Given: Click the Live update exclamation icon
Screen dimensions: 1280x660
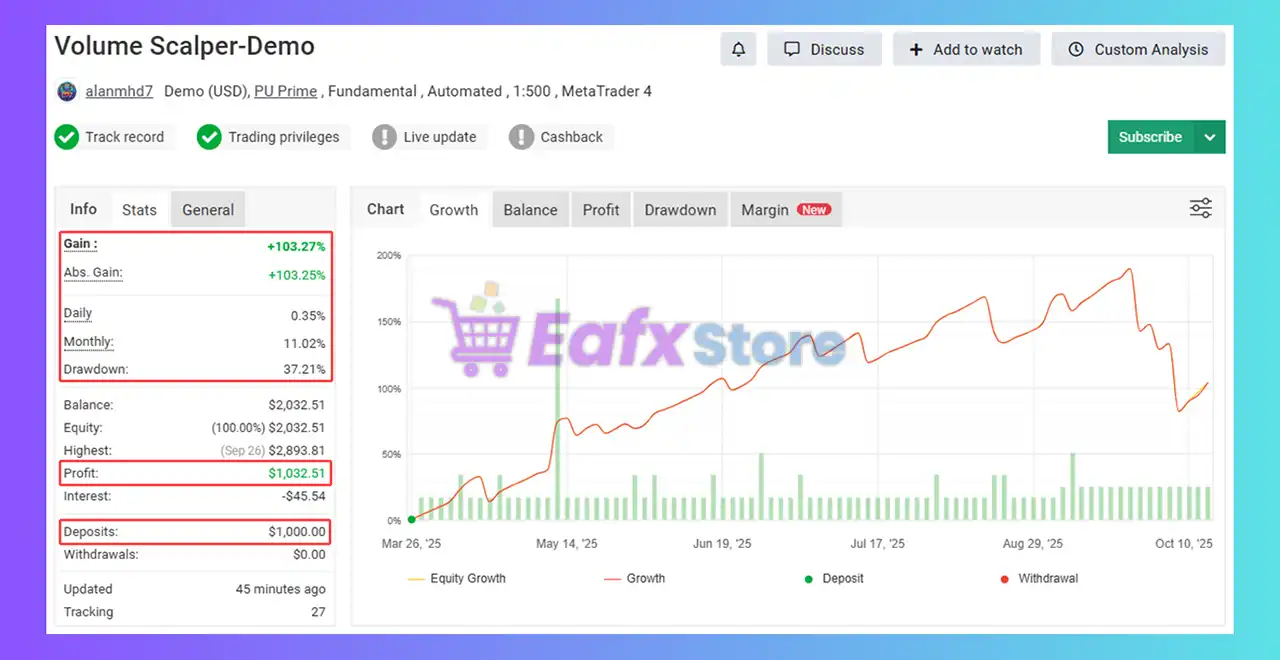Looking at the screenshot, I should pos(384,137).
